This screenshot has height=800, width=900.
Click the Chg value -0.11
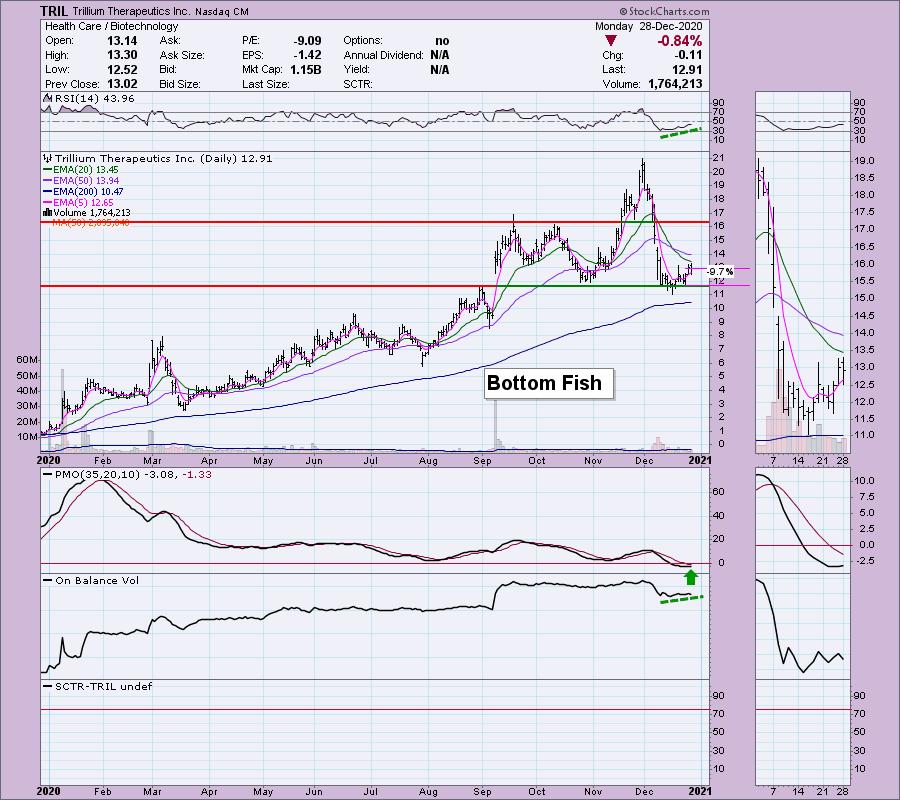pyautogui.click(x=690, y=55)
